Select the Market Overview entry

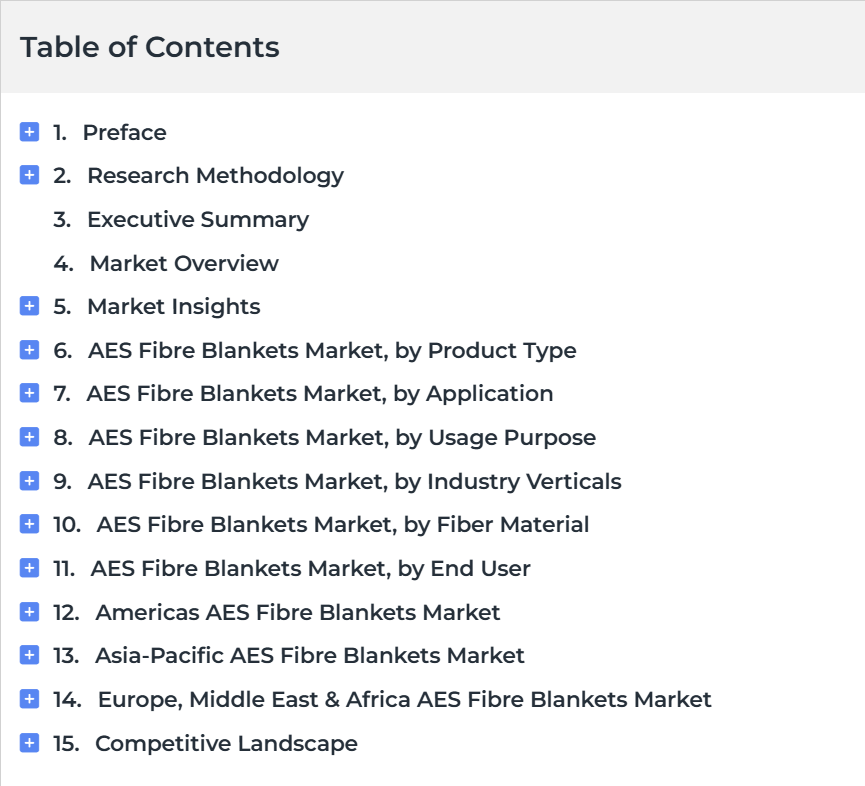point(184,263)
